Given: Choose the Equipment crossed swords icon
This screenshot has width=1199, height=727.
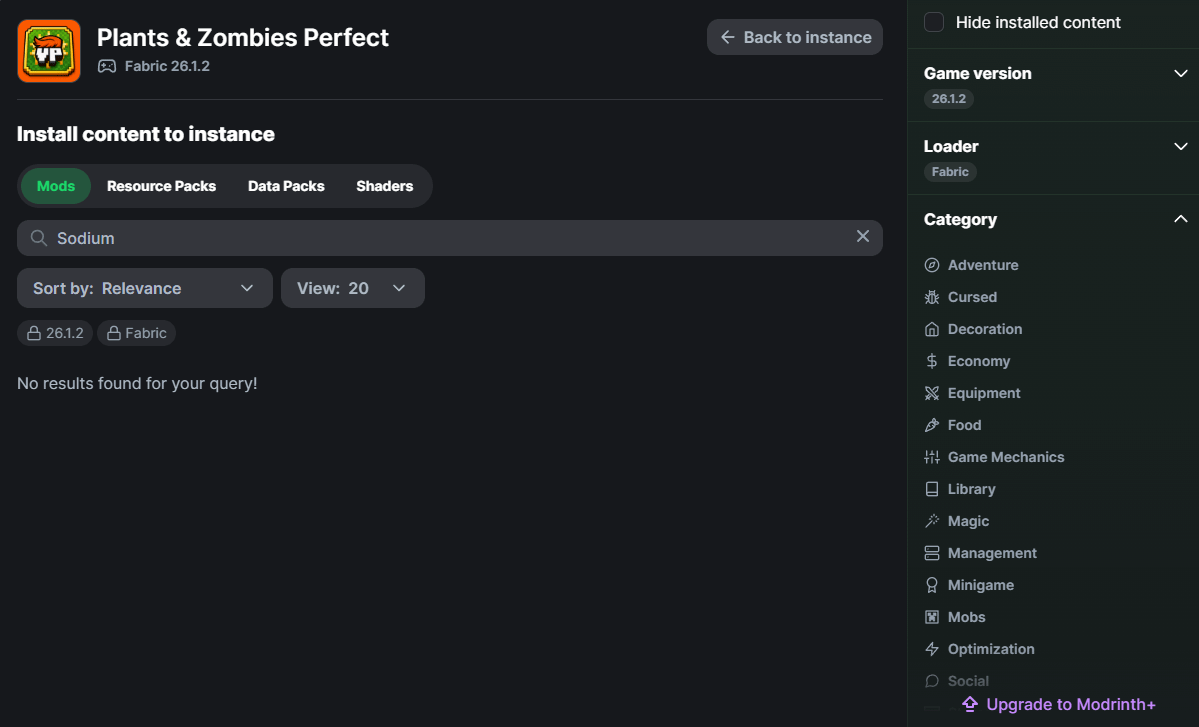Looking at the screenshot, I should coord(932,393).
